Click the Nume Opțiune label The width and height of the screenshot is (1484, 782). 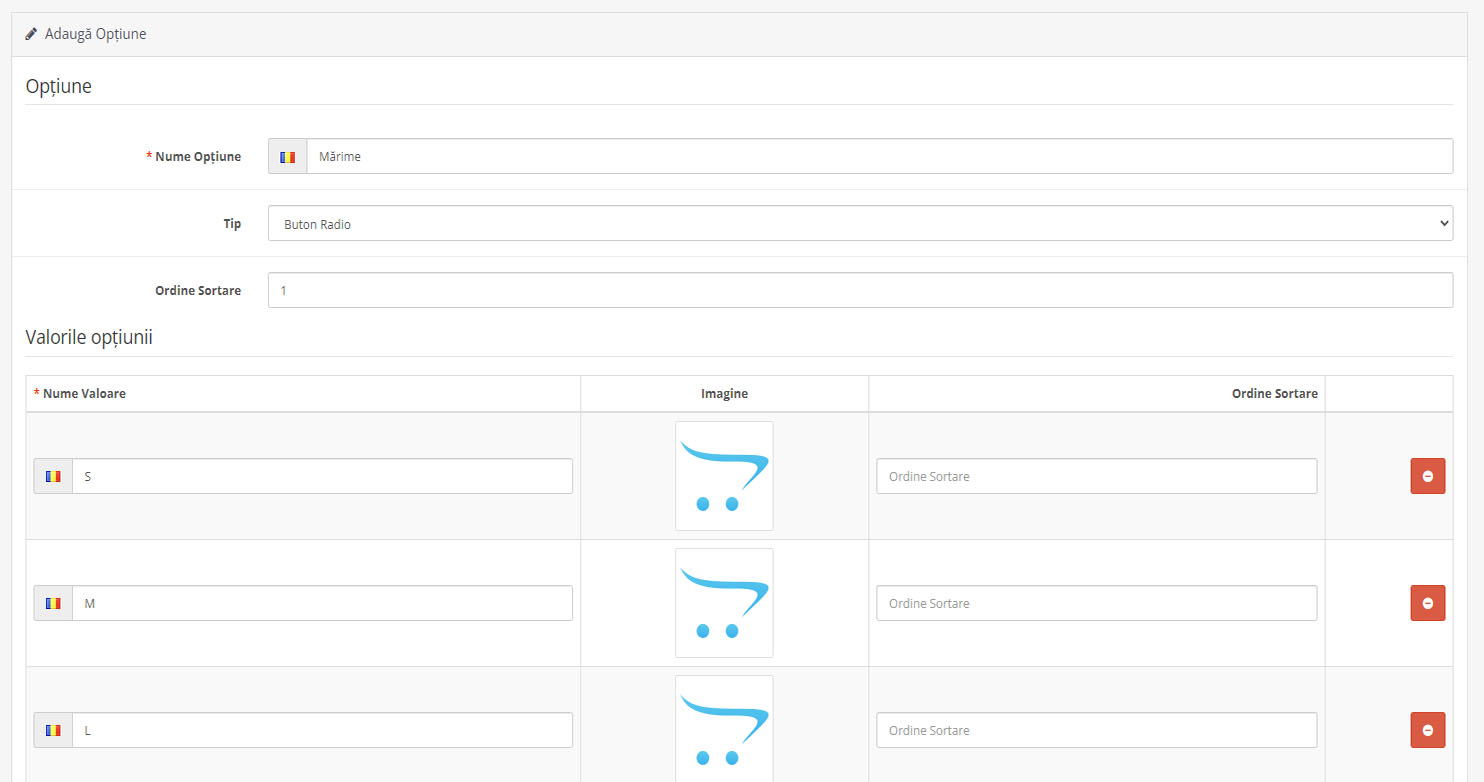pos(194,156)
